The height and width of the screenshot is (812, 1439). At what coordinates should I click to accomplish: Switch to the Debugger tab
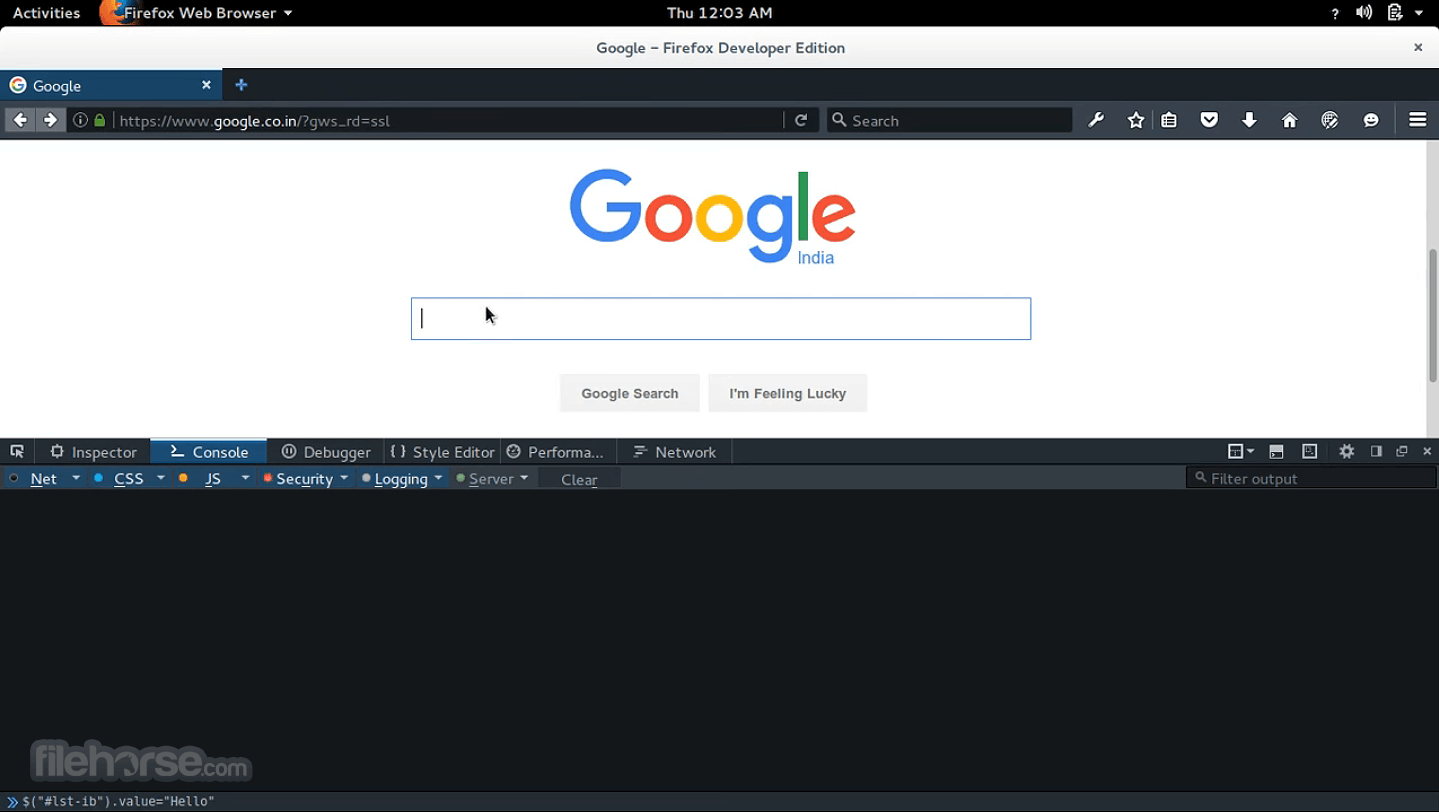click(326, 452)
